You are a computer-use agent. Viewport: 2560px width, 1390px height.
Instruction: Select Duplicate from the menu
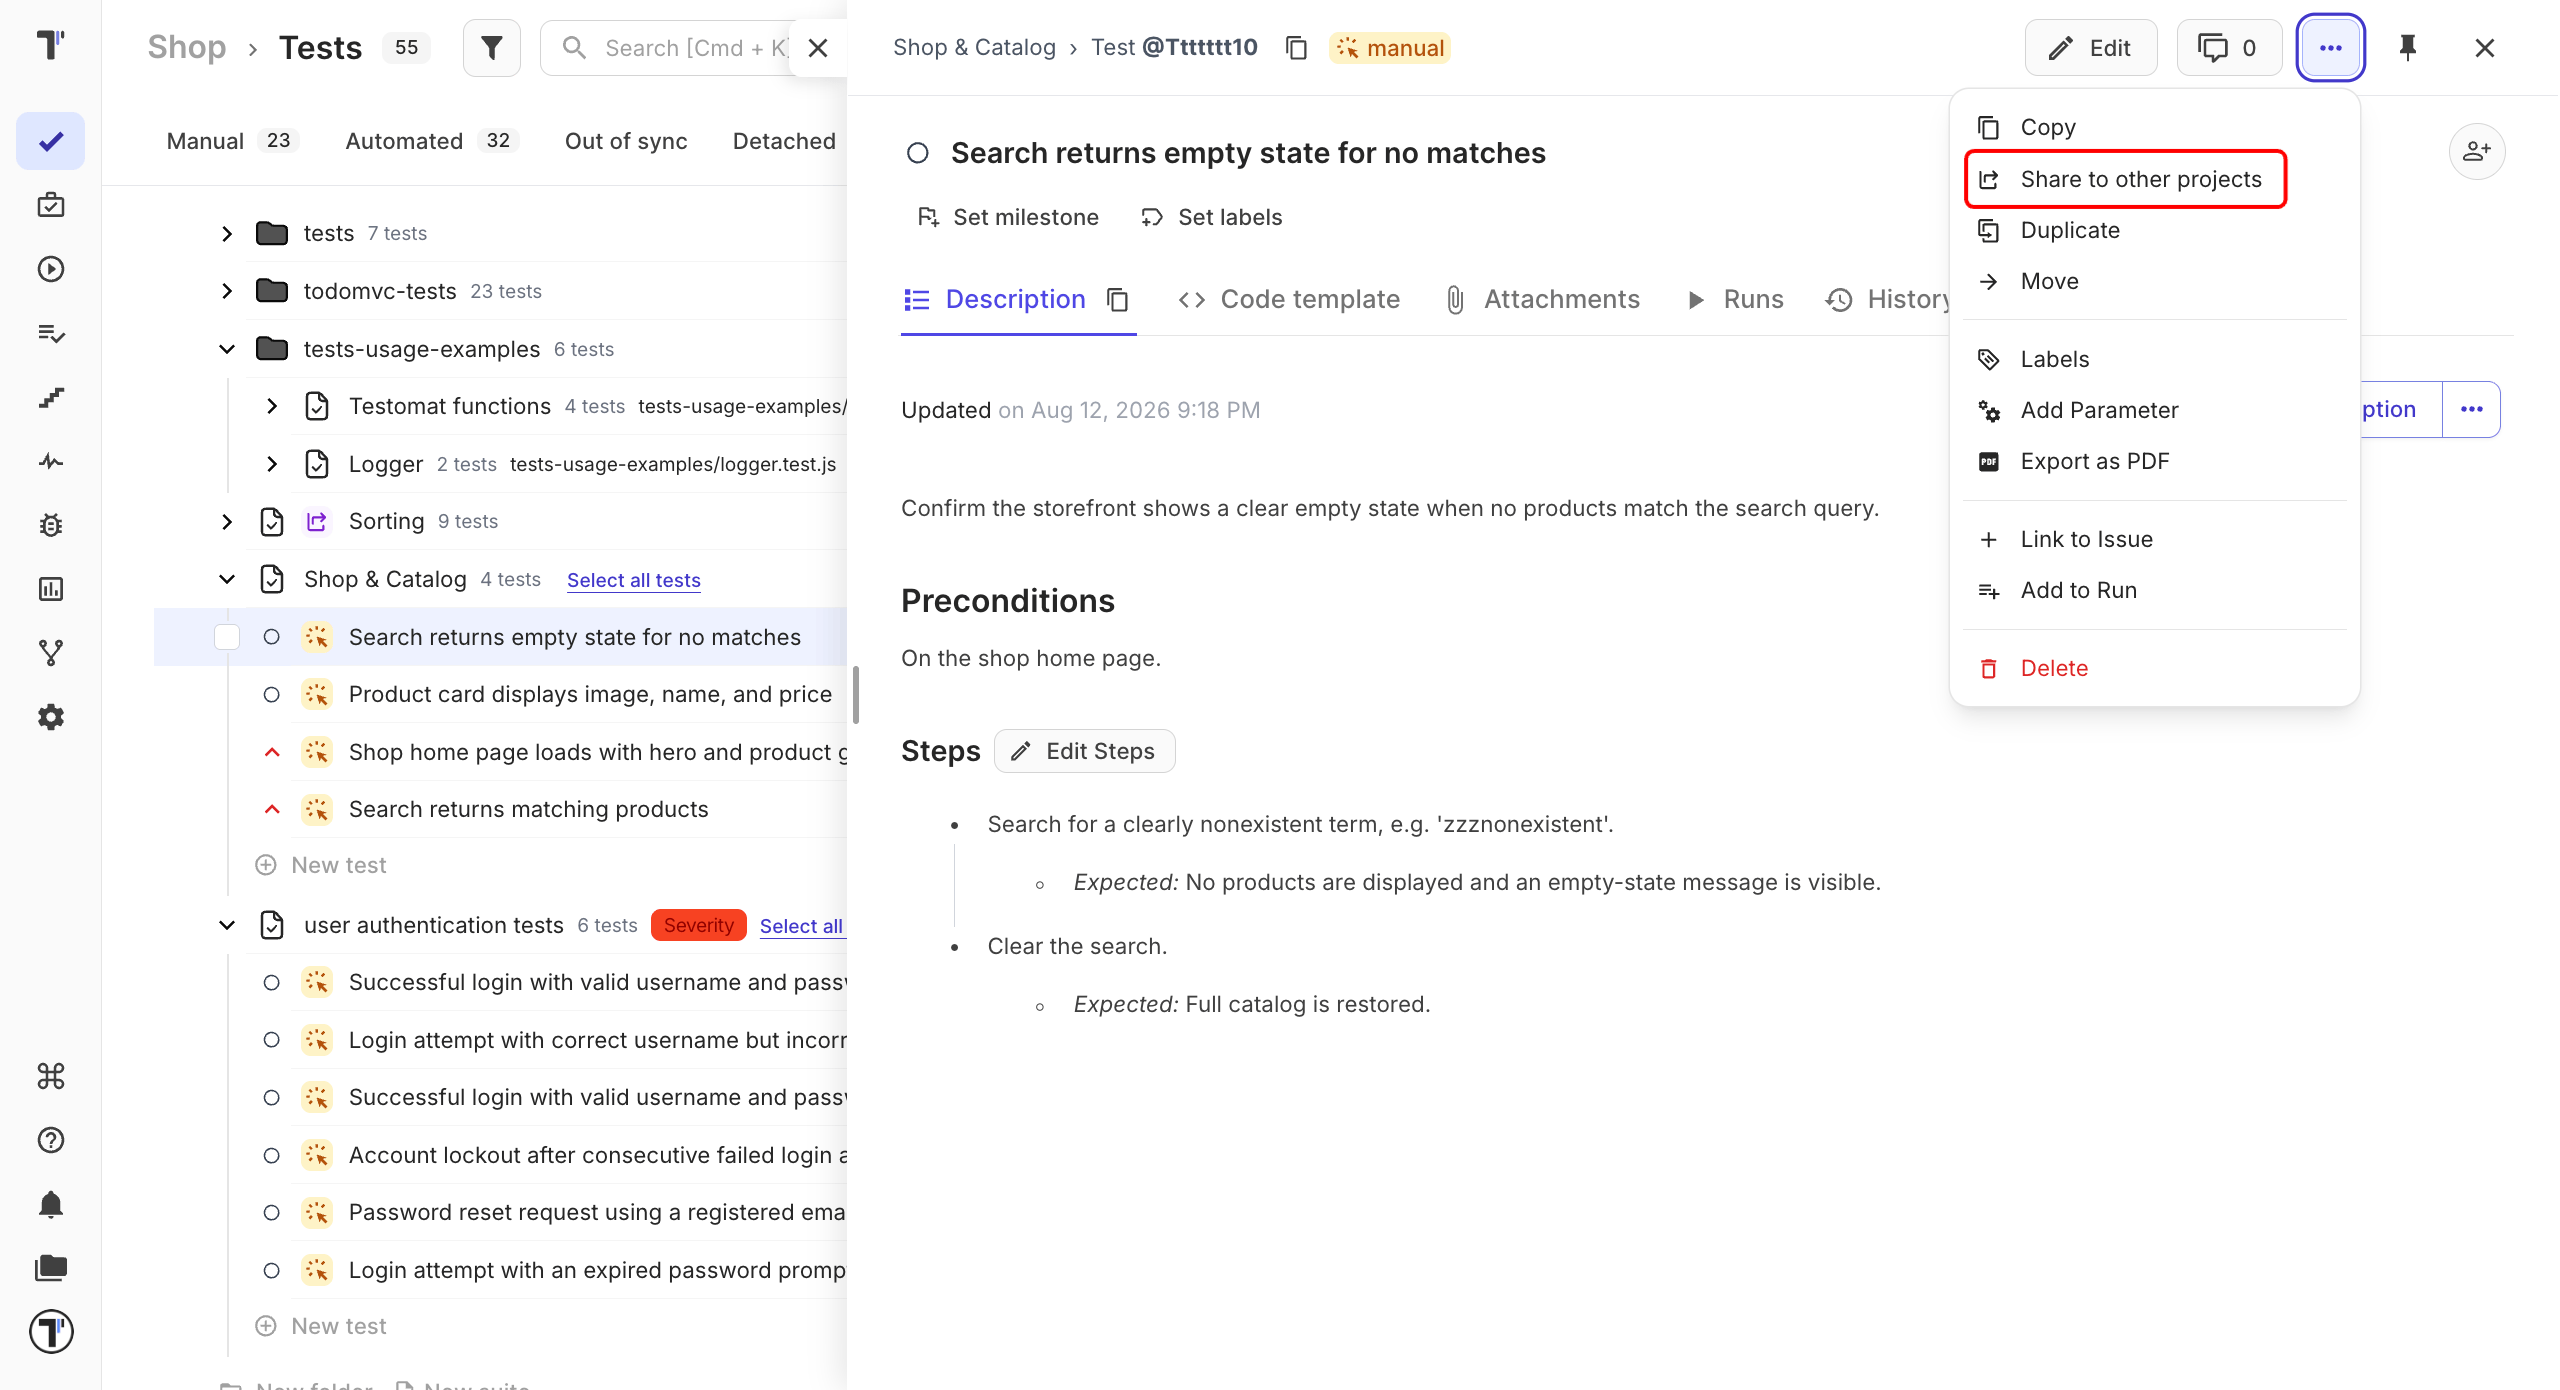2155,230
